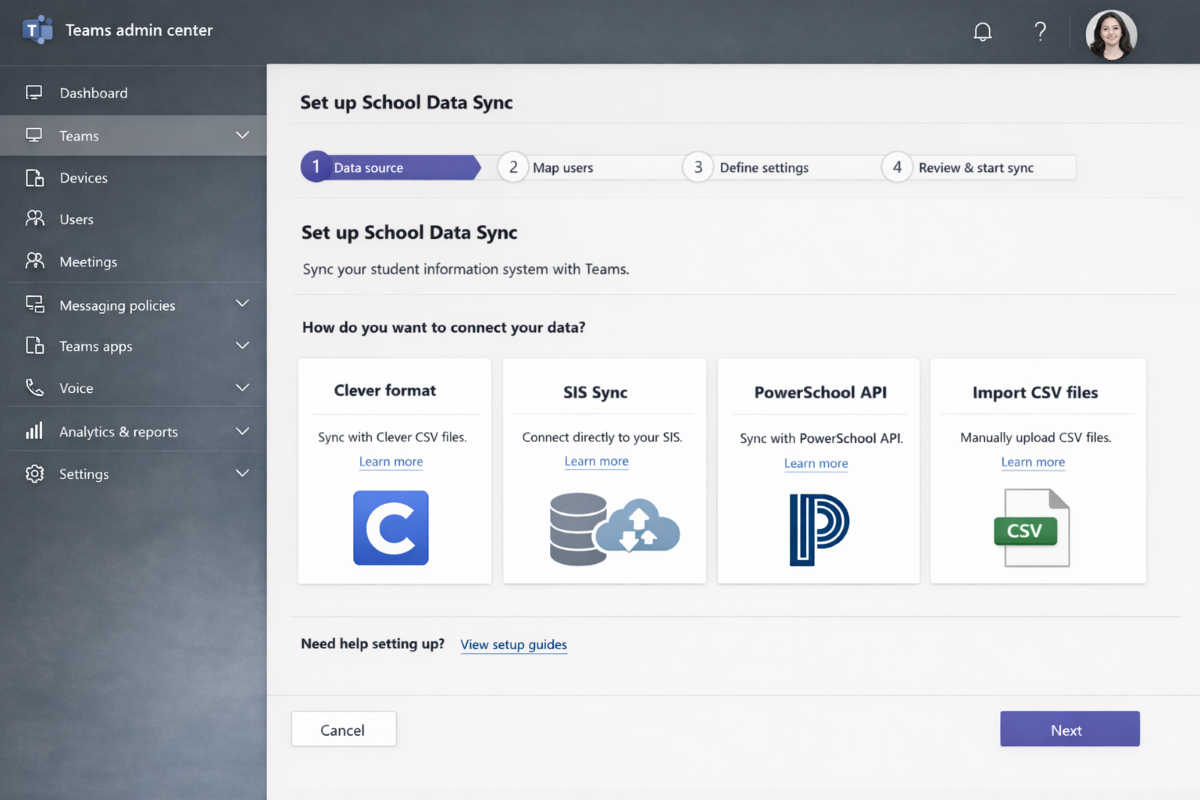
Task: Click 'Sync with PowerSchool API.' text
Action: tap(821, 439)
